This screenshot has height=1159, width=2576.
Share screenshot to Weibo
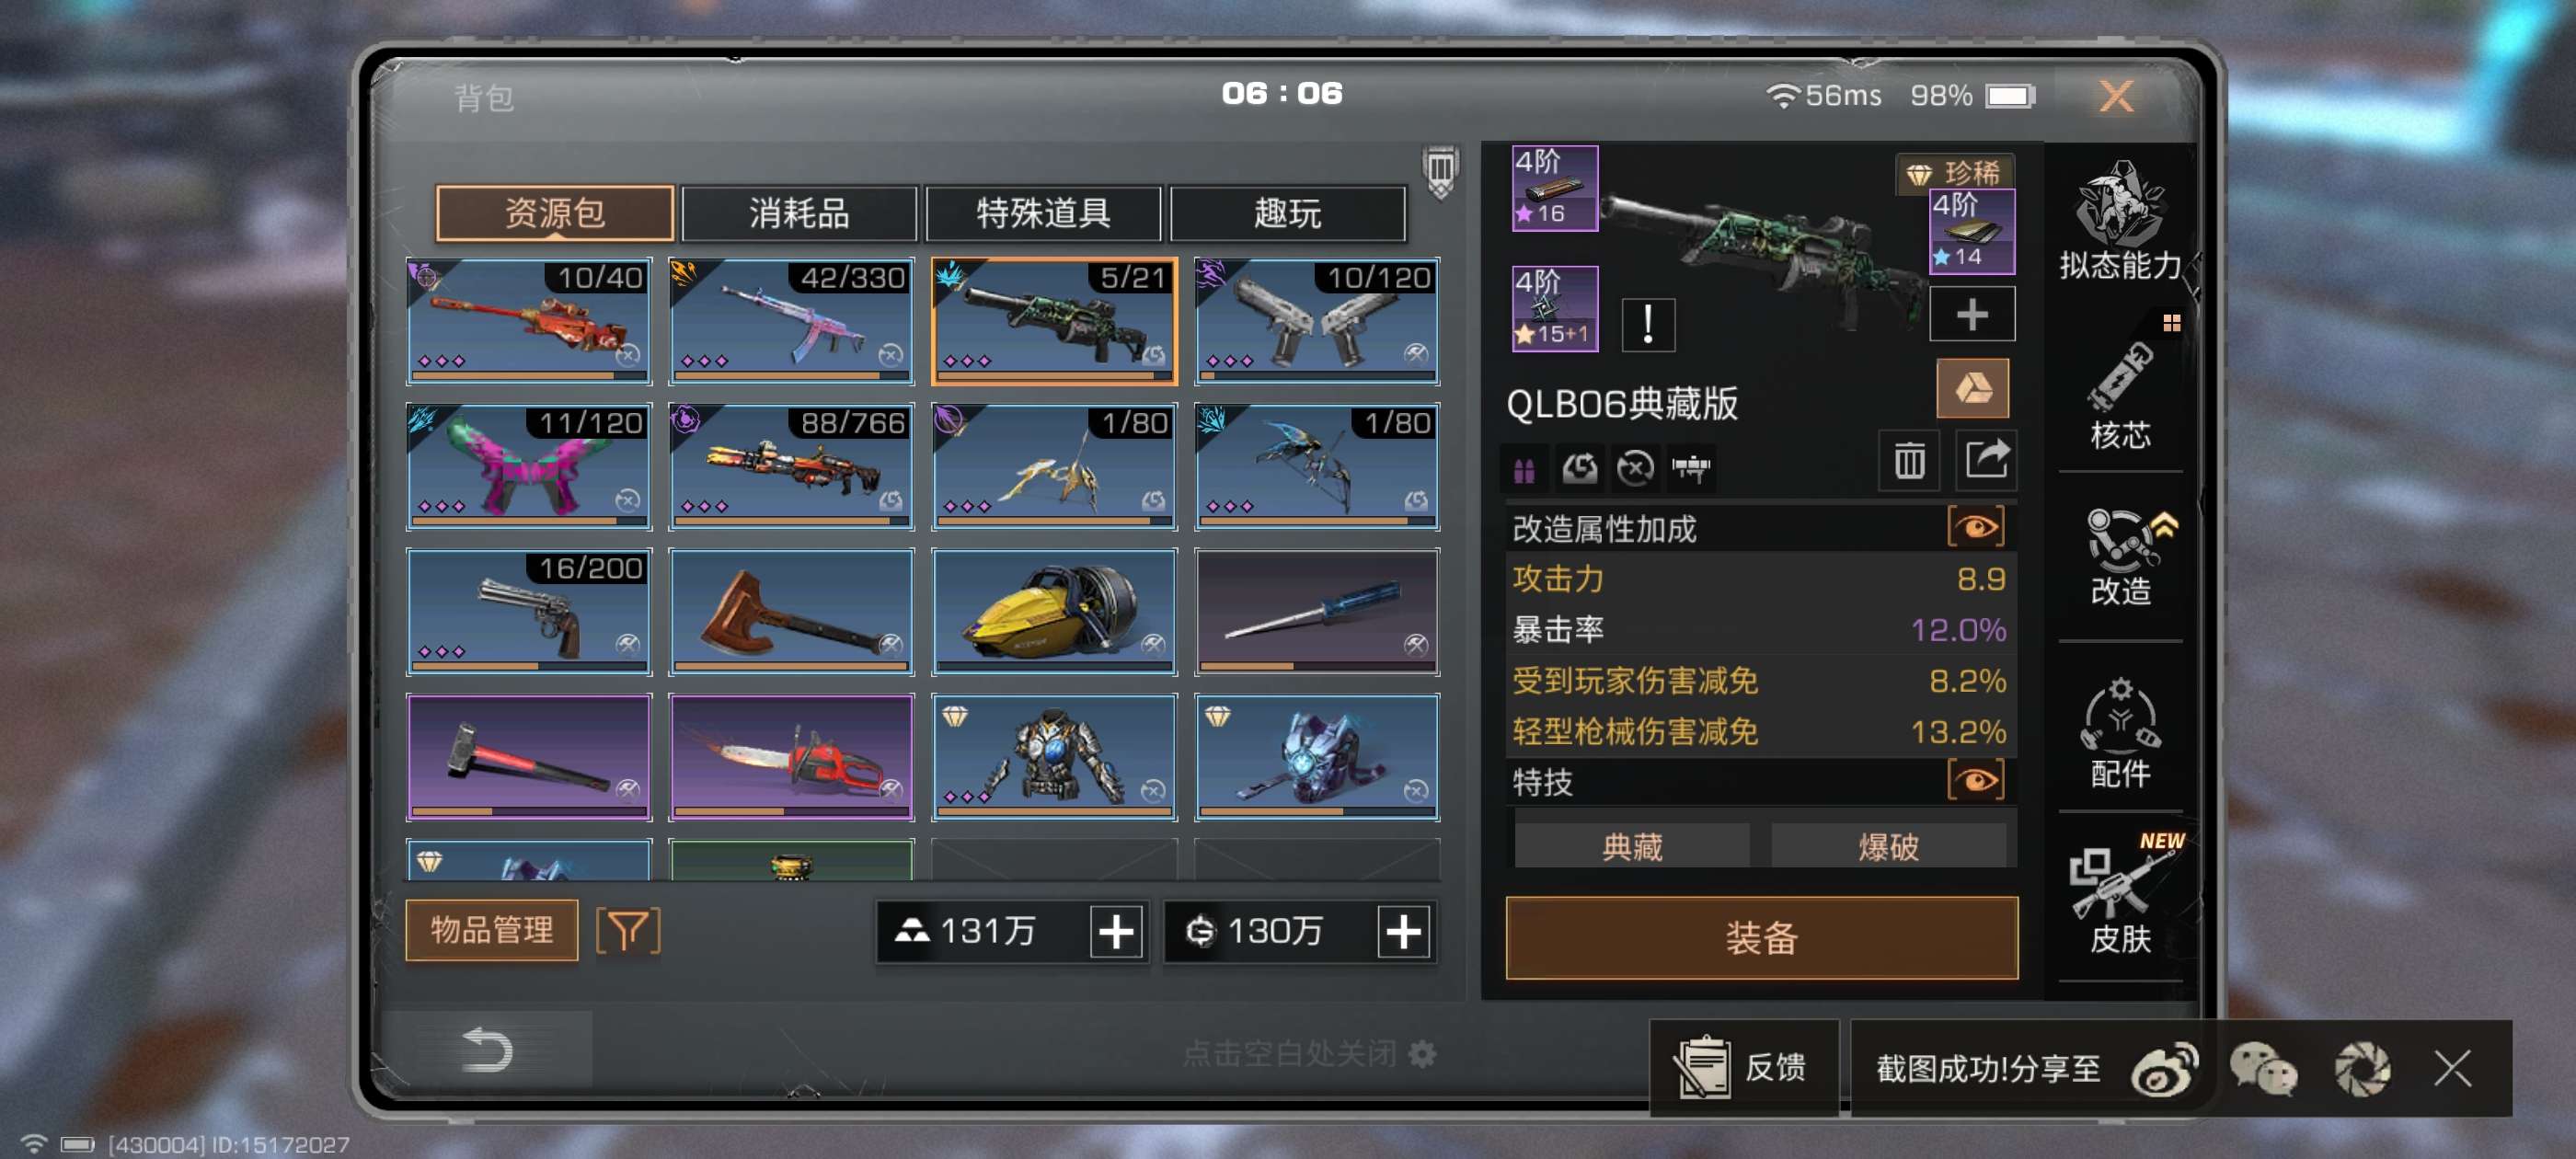(x=2164, y=1068)
